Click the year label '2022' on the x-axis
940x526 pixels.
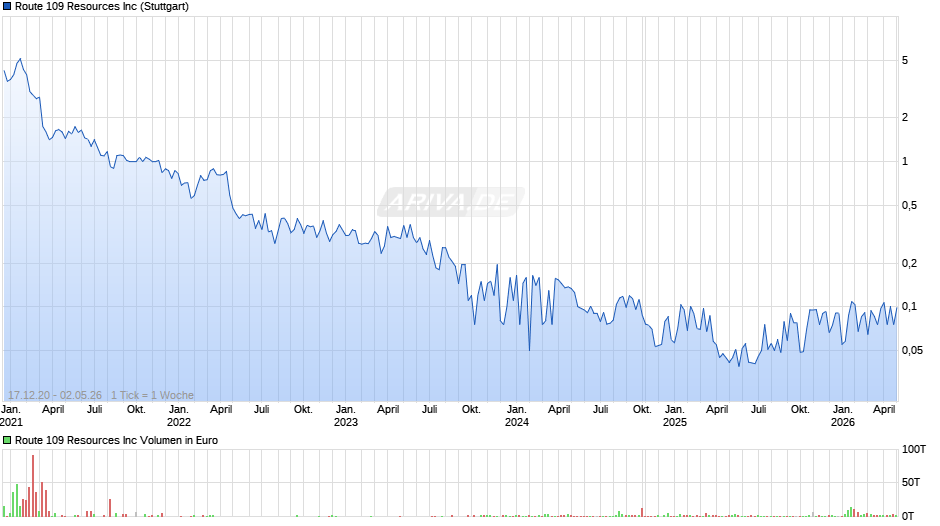[179, 422]
